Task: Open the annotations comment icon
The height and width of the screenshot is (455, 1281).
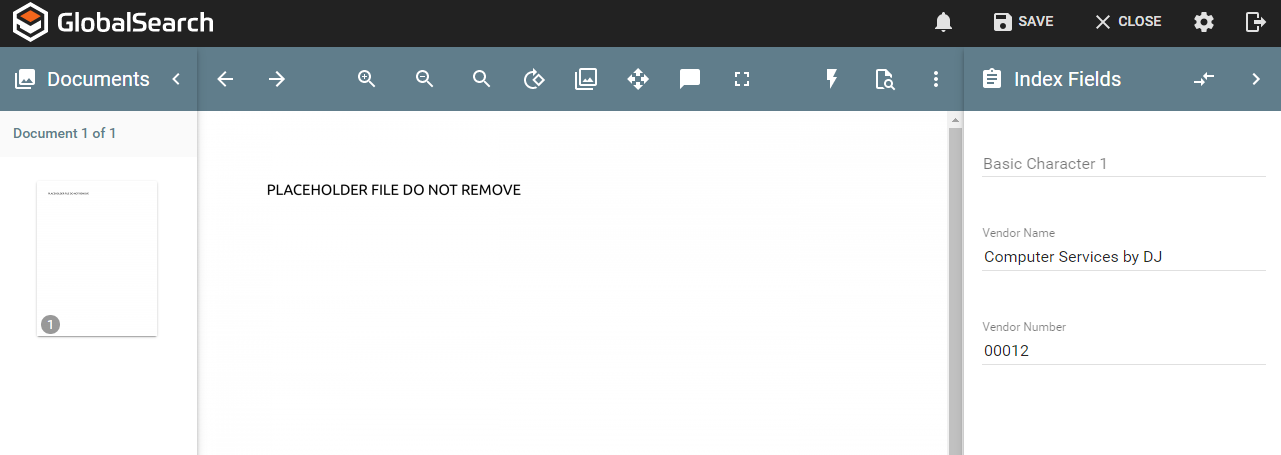Action: click(x=690, y=79)
